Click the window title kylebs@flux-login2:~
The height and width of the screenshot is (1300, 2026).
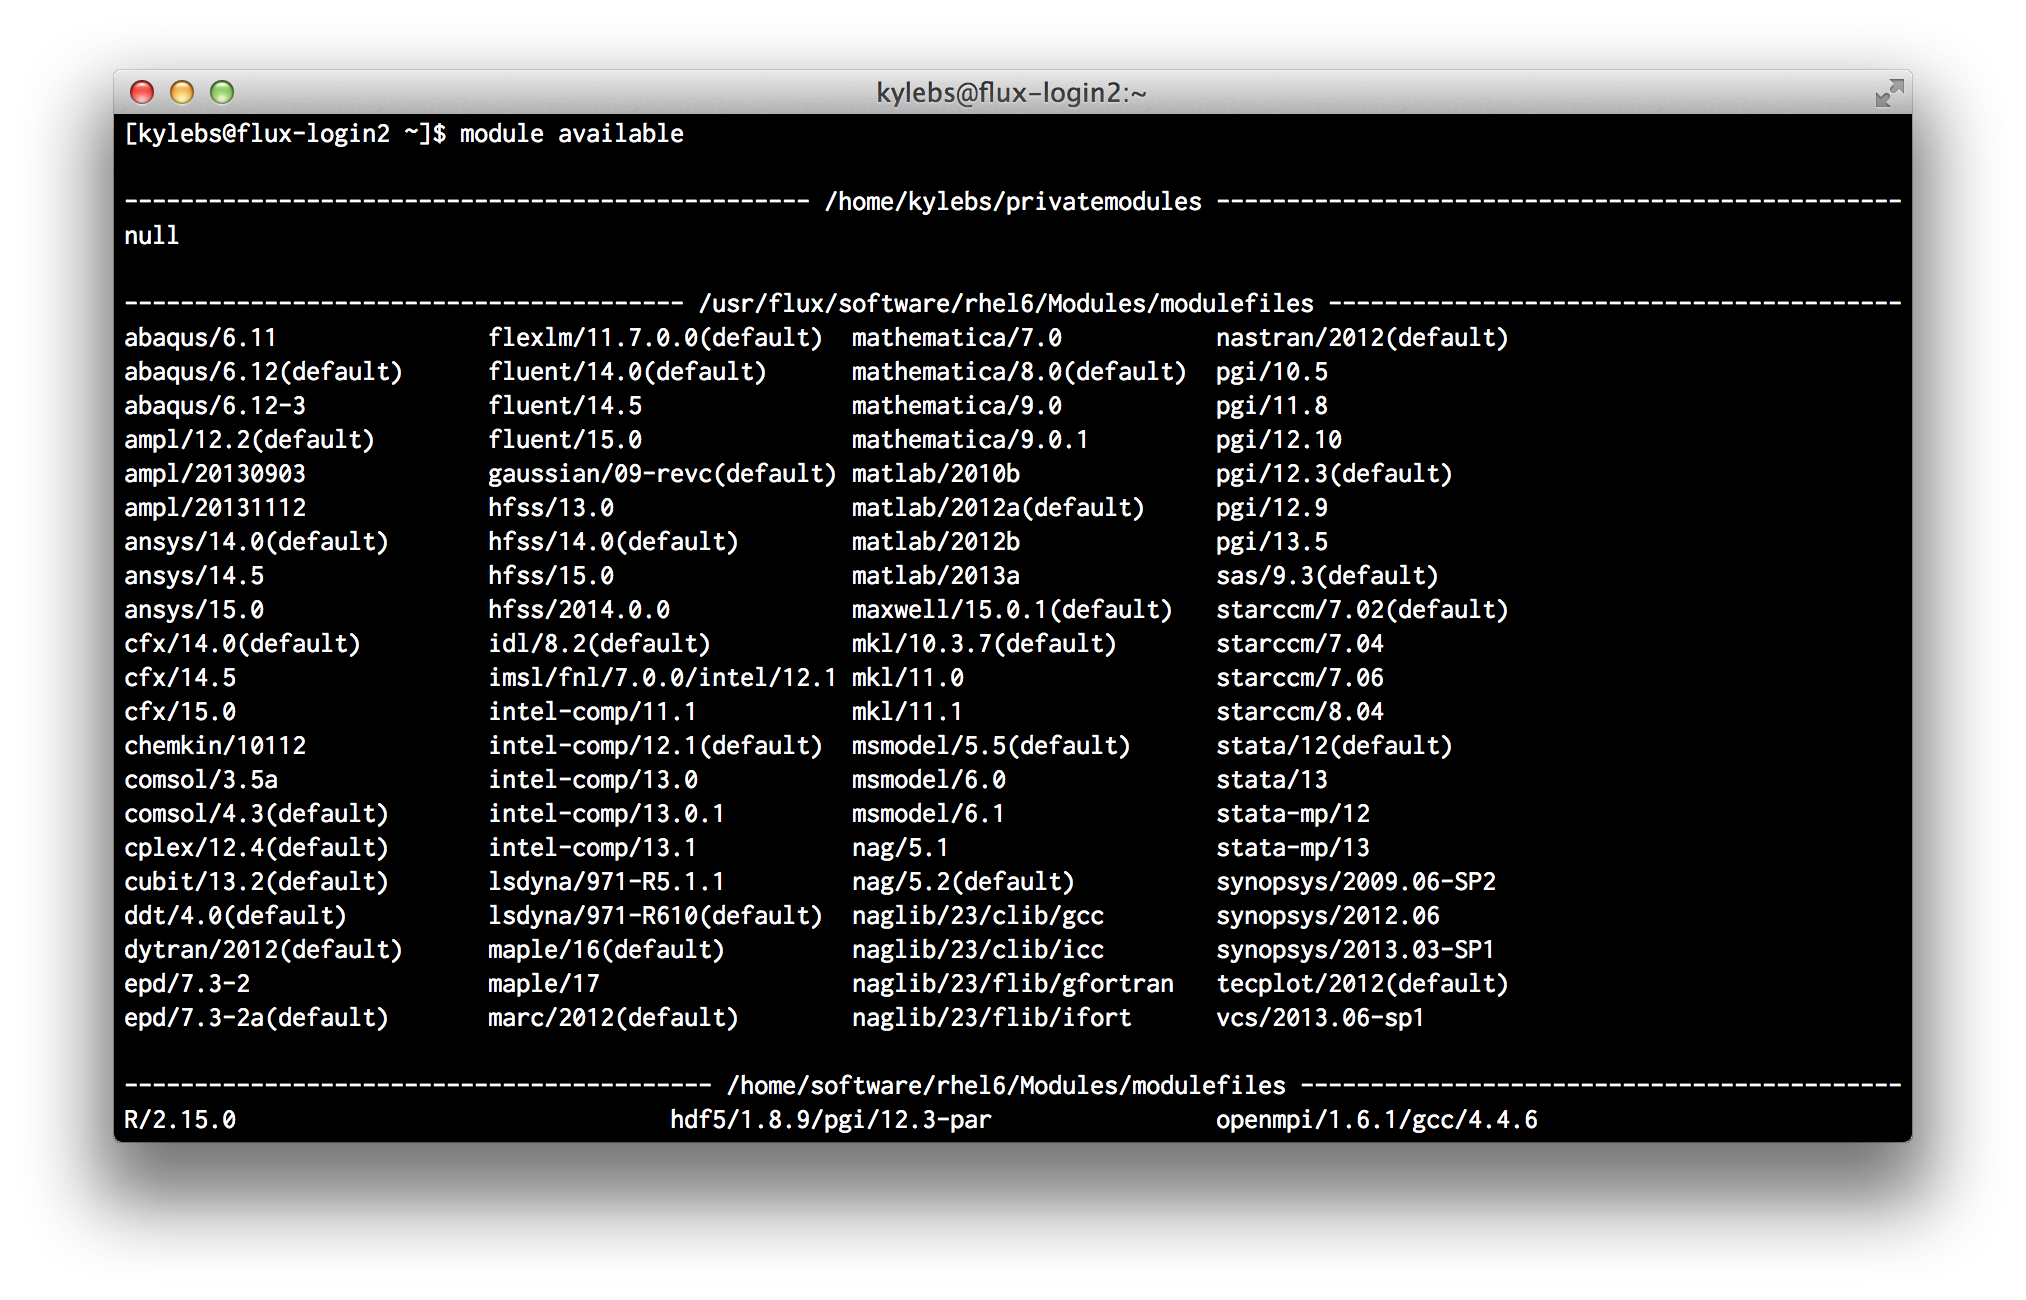pyautogui.click(x=1011, y=93)
